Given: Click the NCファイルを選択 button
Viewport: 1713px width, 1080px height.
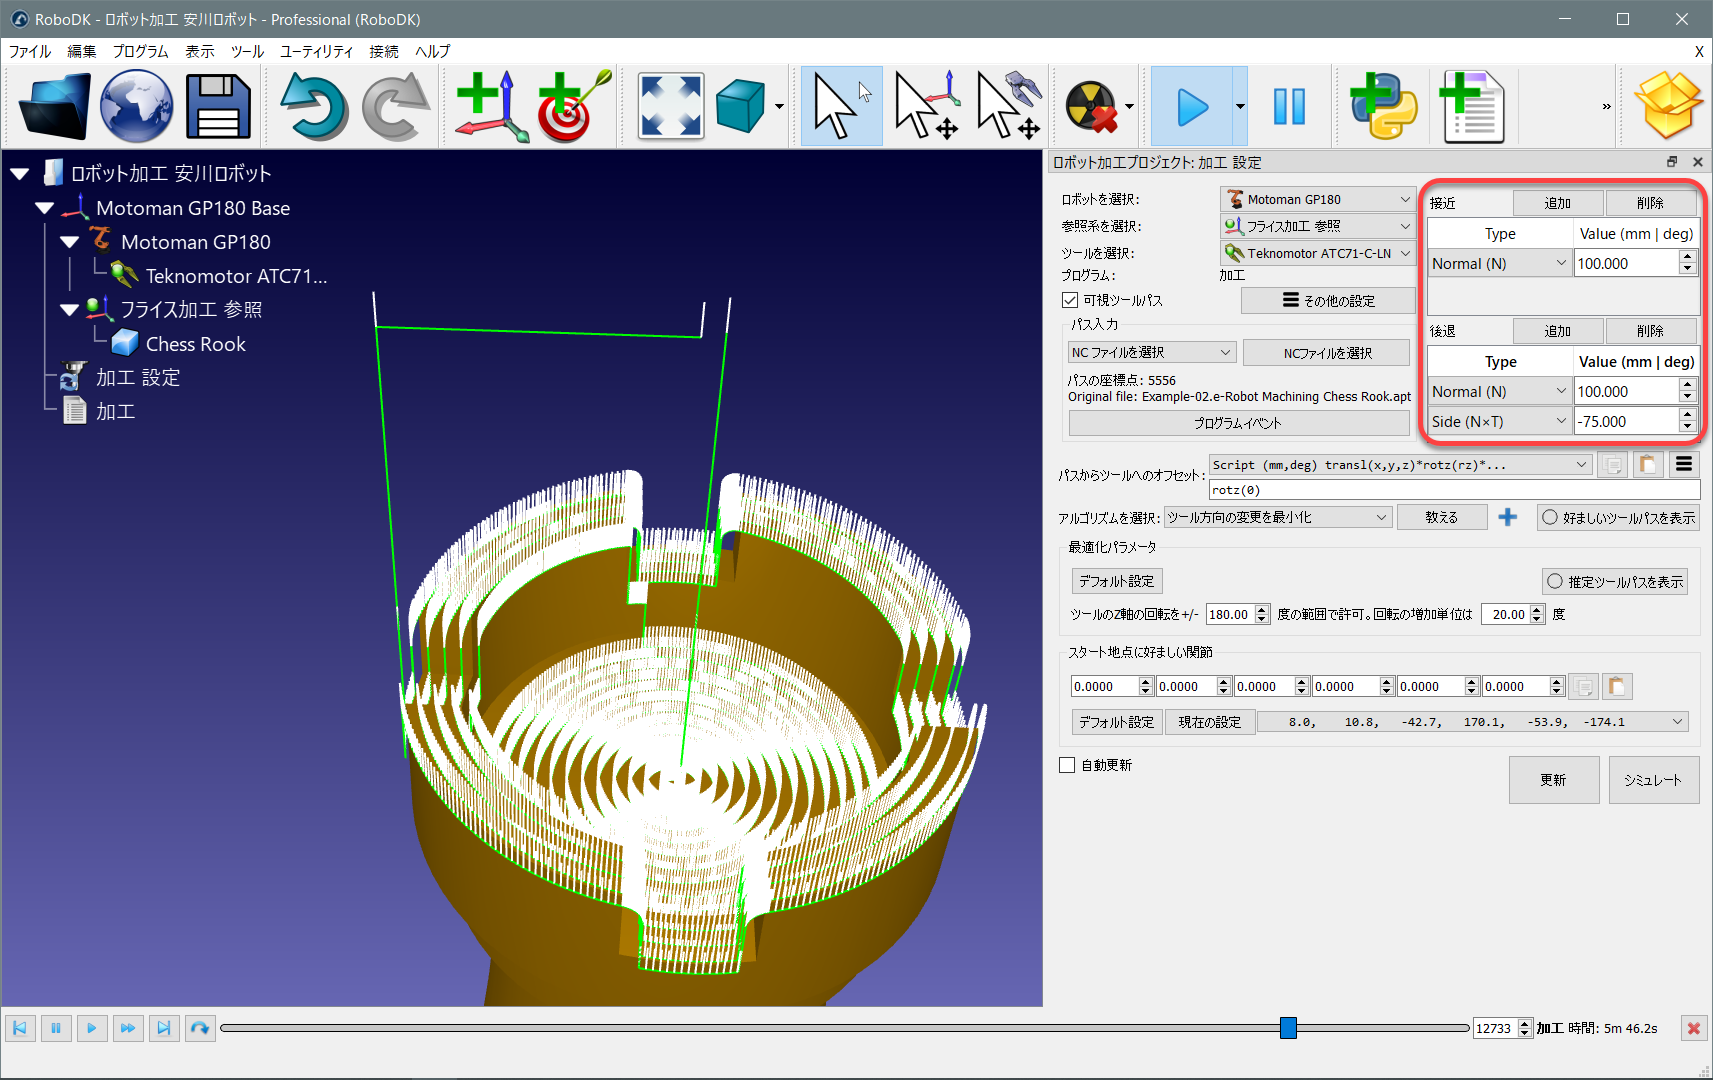Looking at the screenshot, I should tap(1327, 352).
